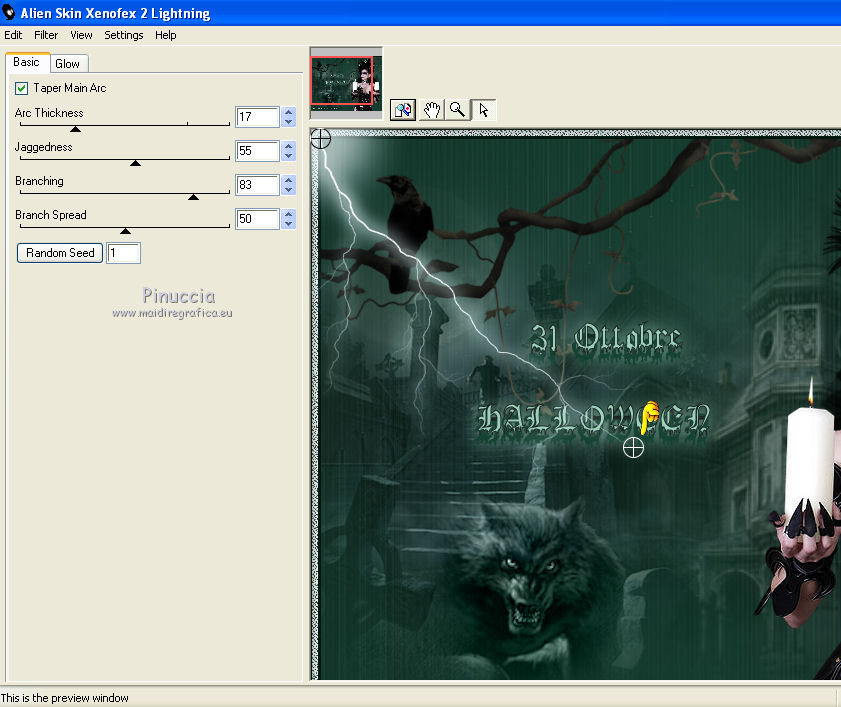The image size is (841, 707).
Task: Decrease Branch Spread with down arrow
Action: coord(289,224)
